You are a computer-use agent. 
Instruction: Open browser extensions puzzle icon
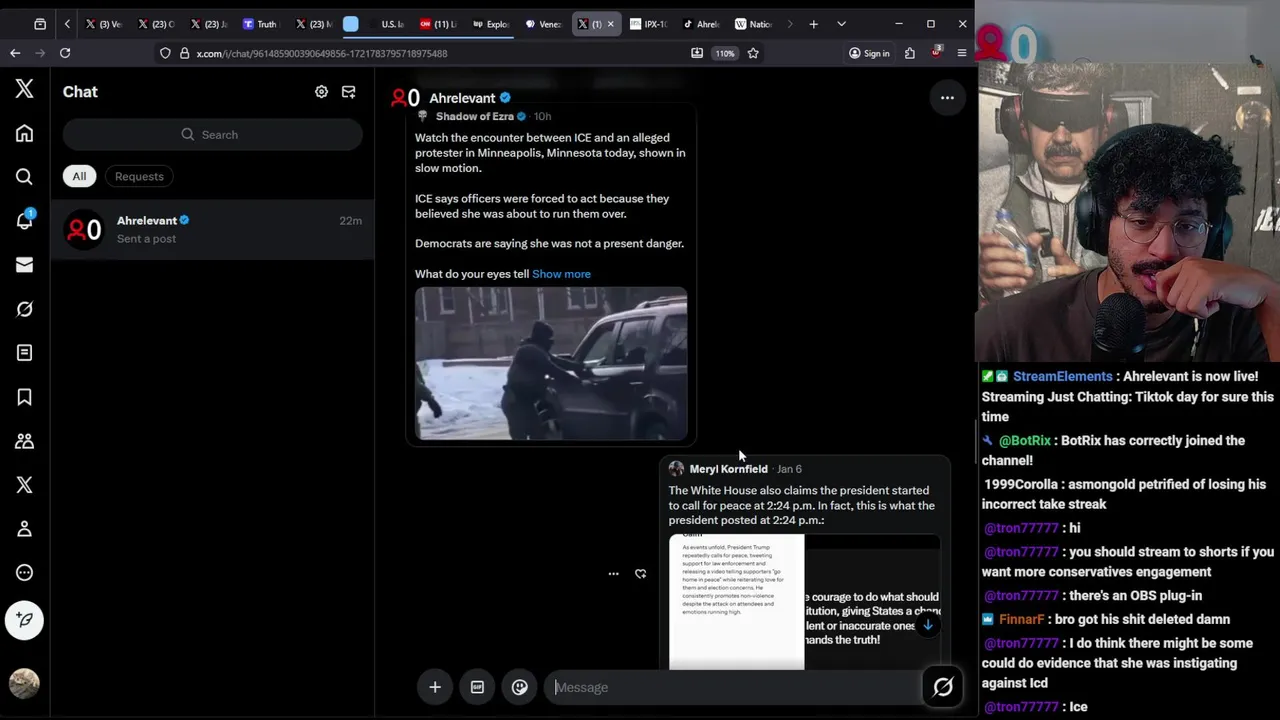click(x=909, y=53)
